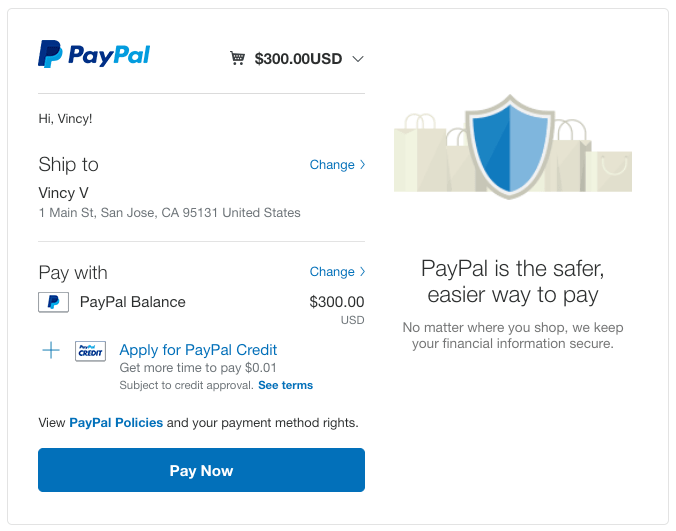Open the See terms link
The height and width of the screenshot is (531, 676).
pyautogui.click(x=285, y=385)
